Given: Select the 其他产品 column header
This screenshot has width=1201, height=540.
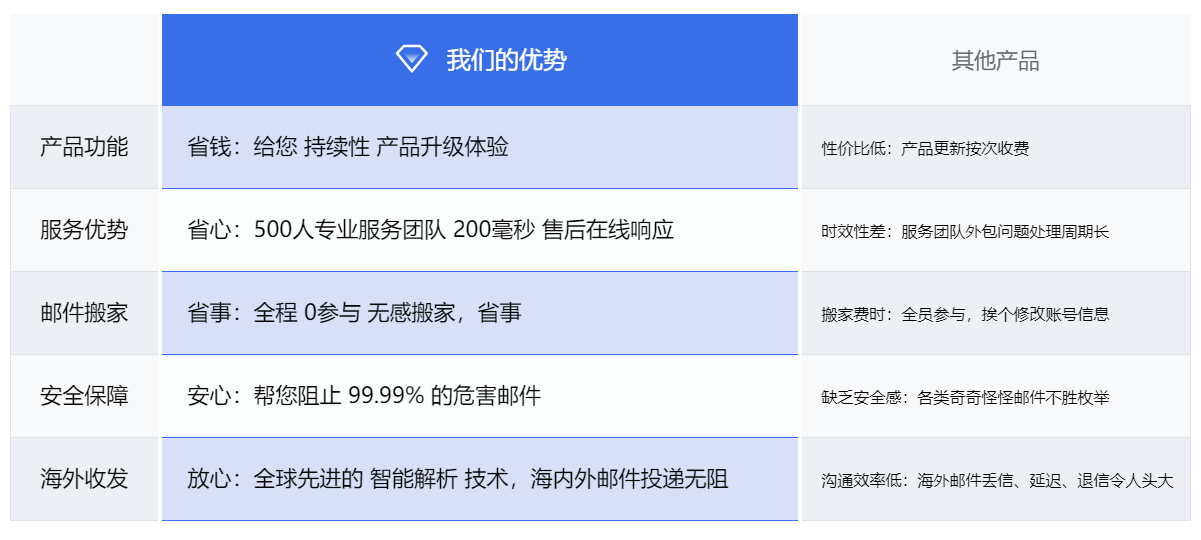Looking at the screenshot, I should (x=995, y=61).
